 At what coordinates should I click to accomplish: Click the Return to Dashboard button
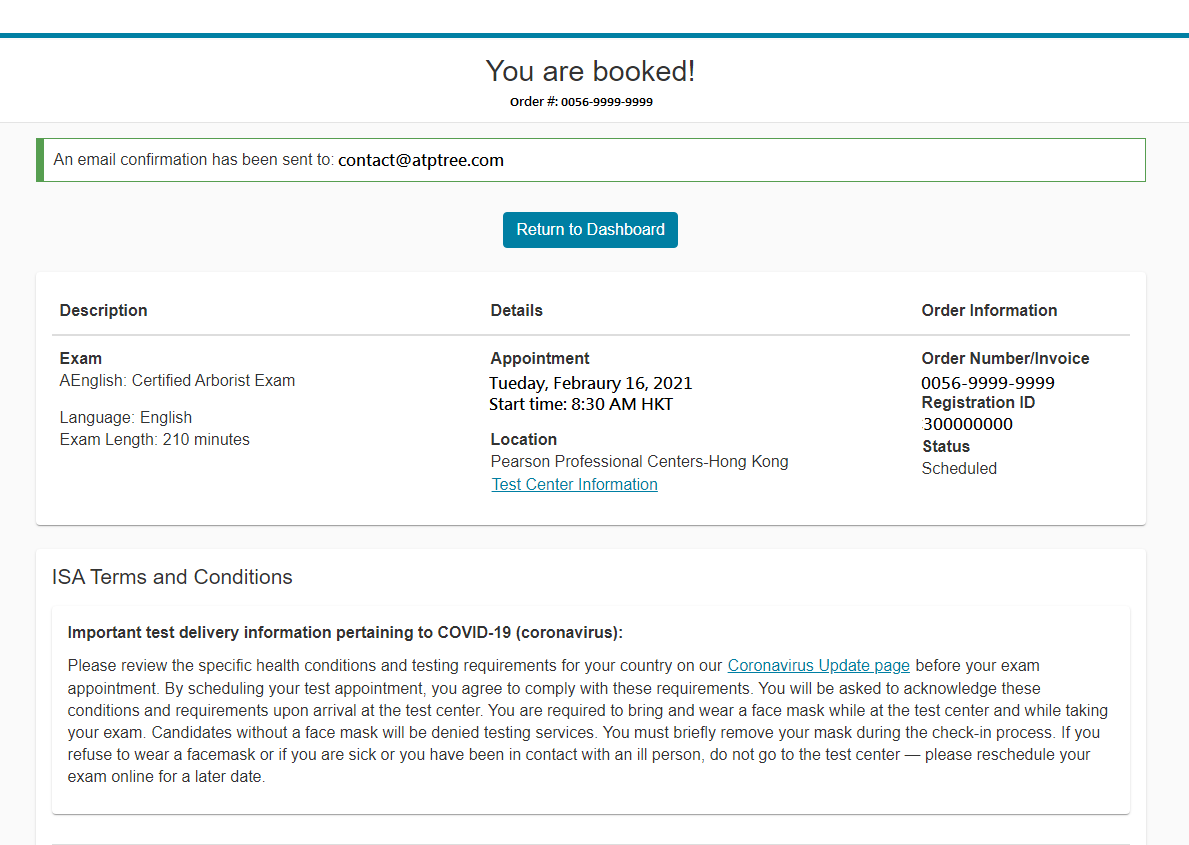[x=590, y=230]
